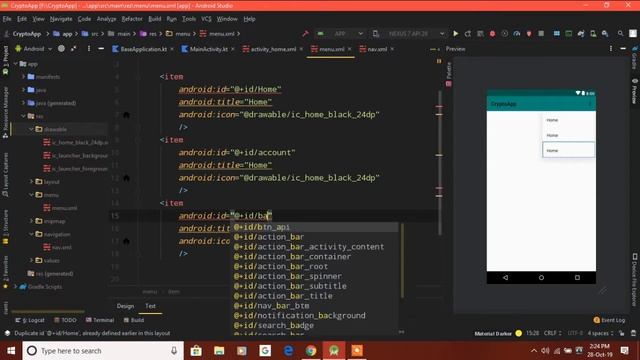The image size is (640, 360).
Task: Open Microsoft Edge from the taskbar
Action: (288, 351)
